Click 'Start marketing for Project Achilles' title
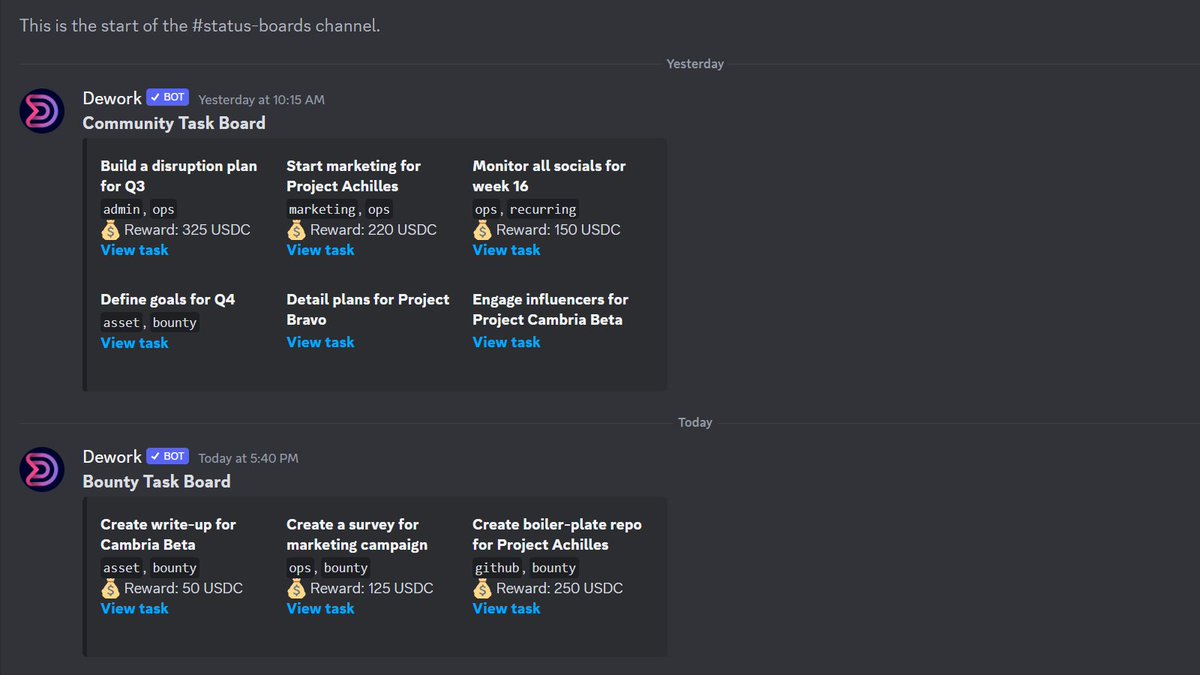The height and width of the screenshot is (675, 1200). tap(354, 176)
